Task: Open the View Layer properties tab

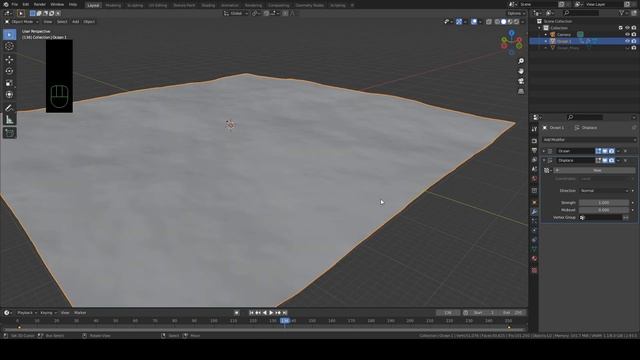Action: coord(534,160)
